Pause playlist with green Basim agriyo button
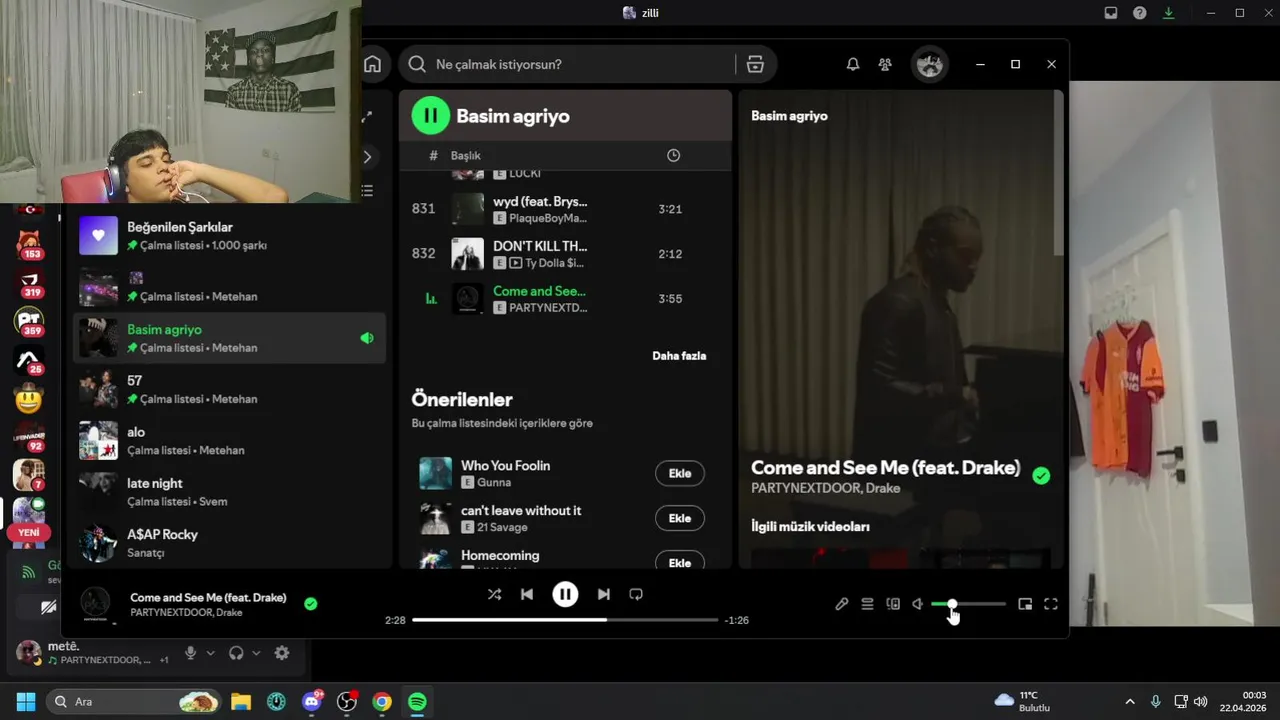 tap(431, 116)
